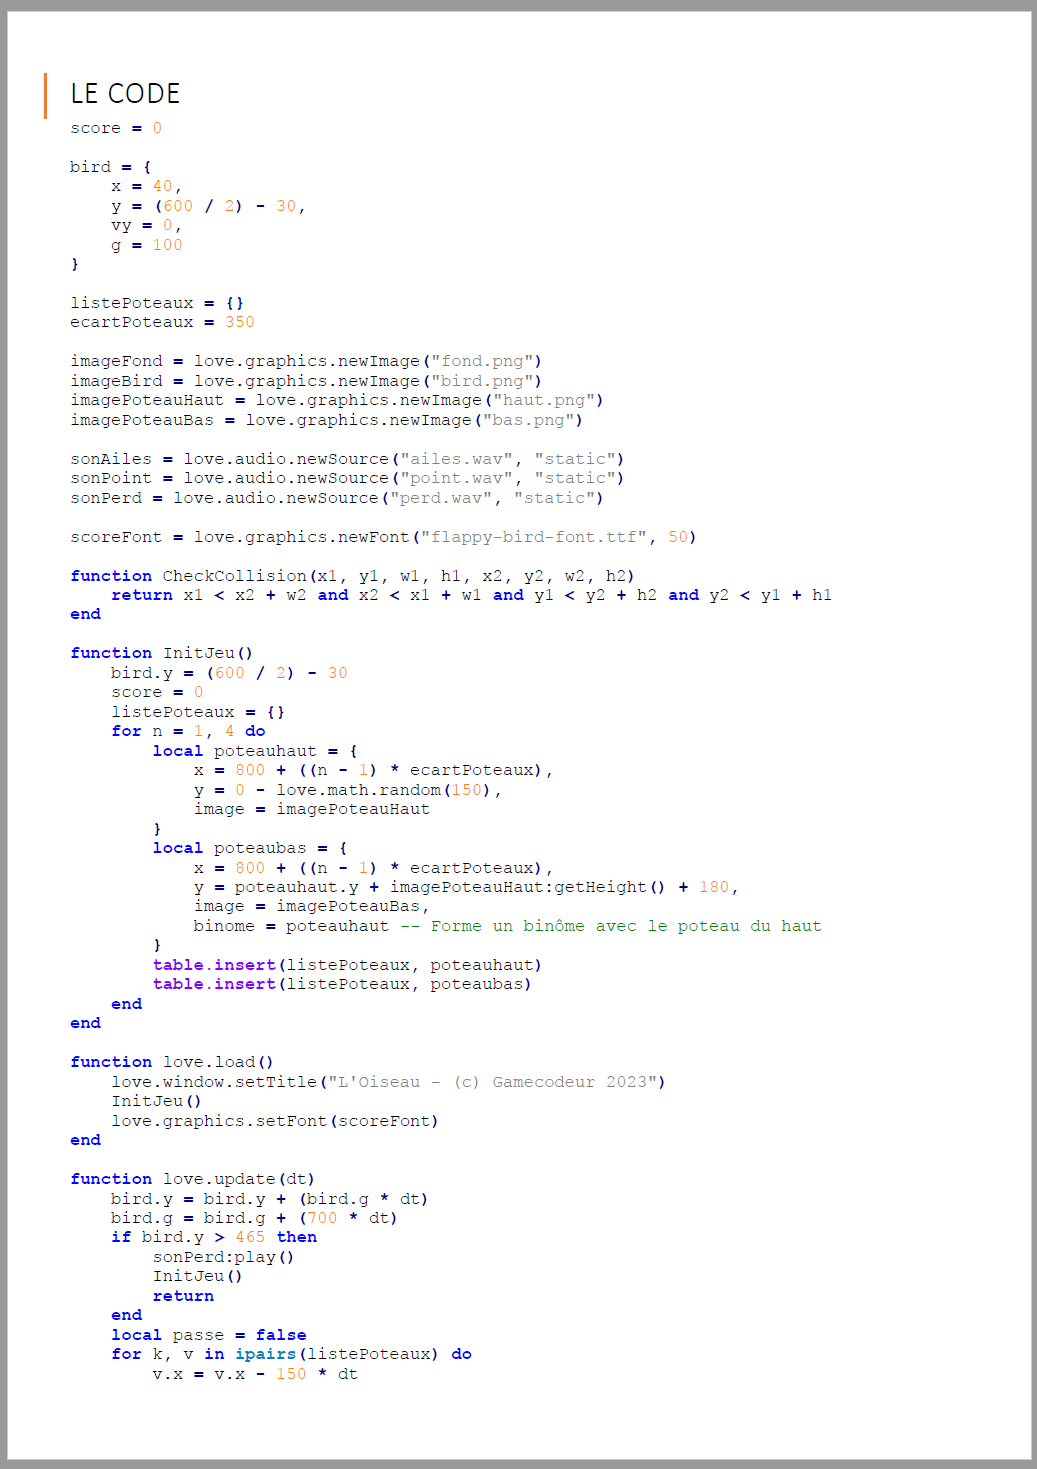Image resolution: width=1037 pixels, height=1469 pixels.
Task: Select the ailes.wav audio source line
Action: [x=345, y=458]
